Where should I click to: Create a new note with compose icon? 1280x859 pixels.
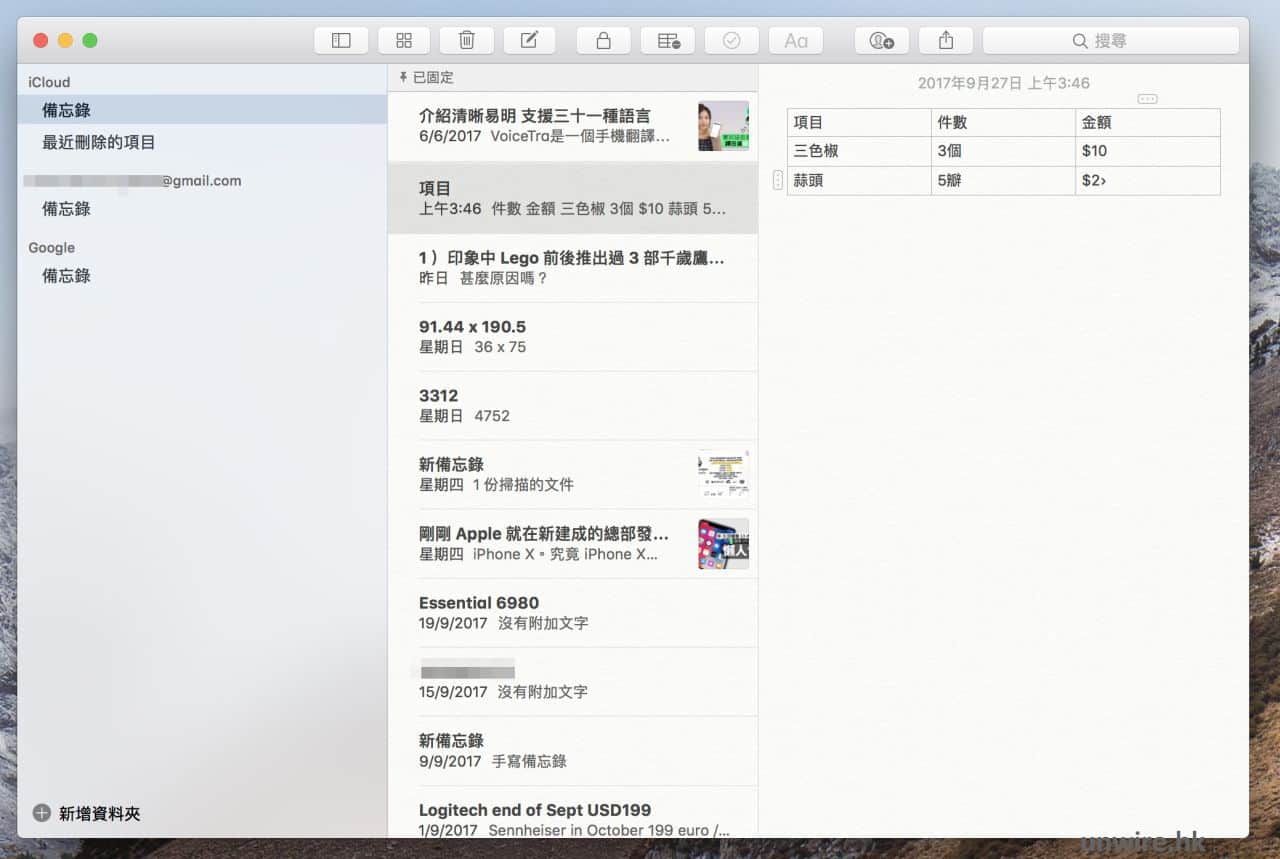[x=530, y=41]
